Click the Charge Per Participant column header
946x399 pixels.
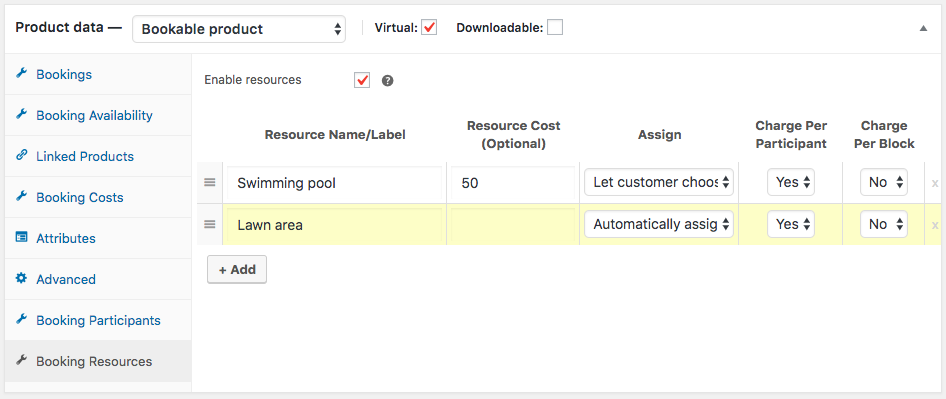click(x=791, y=135)
